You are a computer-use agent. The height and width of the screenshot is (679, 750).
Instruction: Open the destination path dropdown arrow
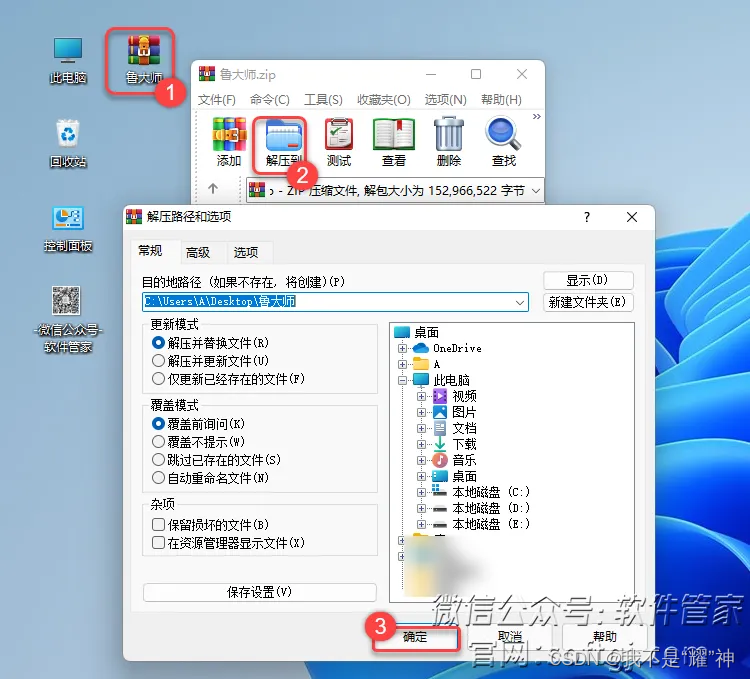(520, 302)
